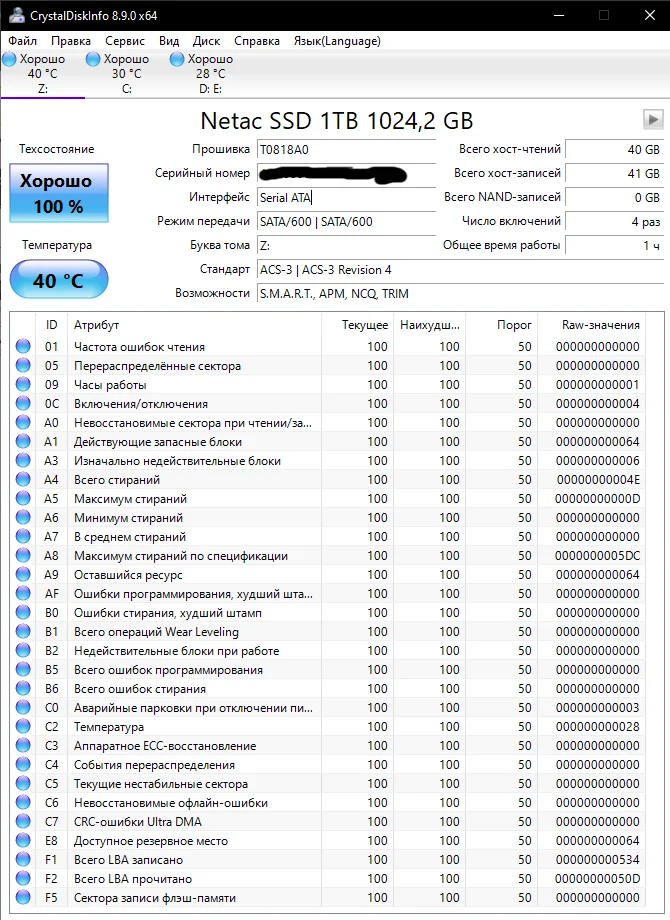Select disk D: E: tab at 28 °C
The height and width of the screenshot is (920, 670).
210,74
